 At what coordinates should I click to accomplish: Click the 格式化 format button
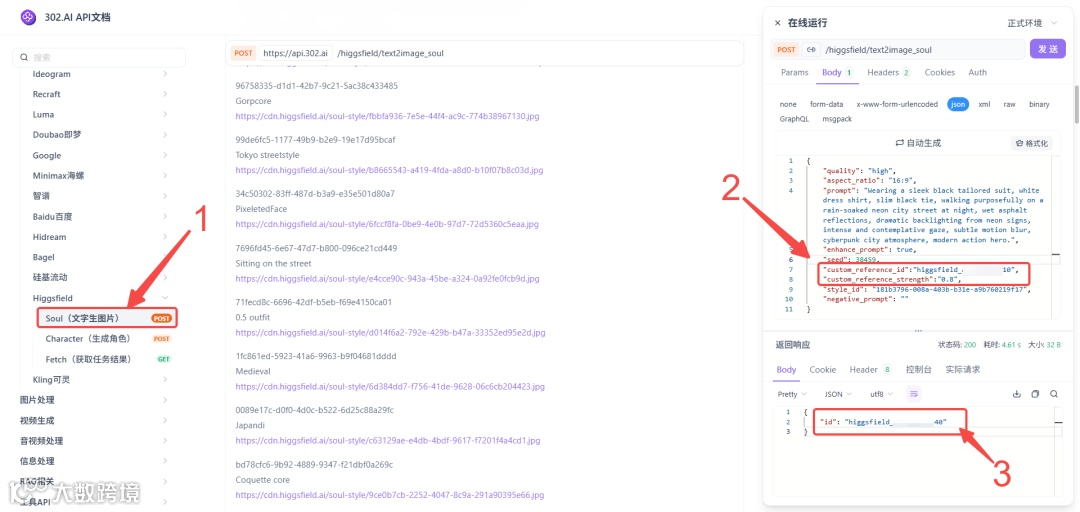point(1032,143)
